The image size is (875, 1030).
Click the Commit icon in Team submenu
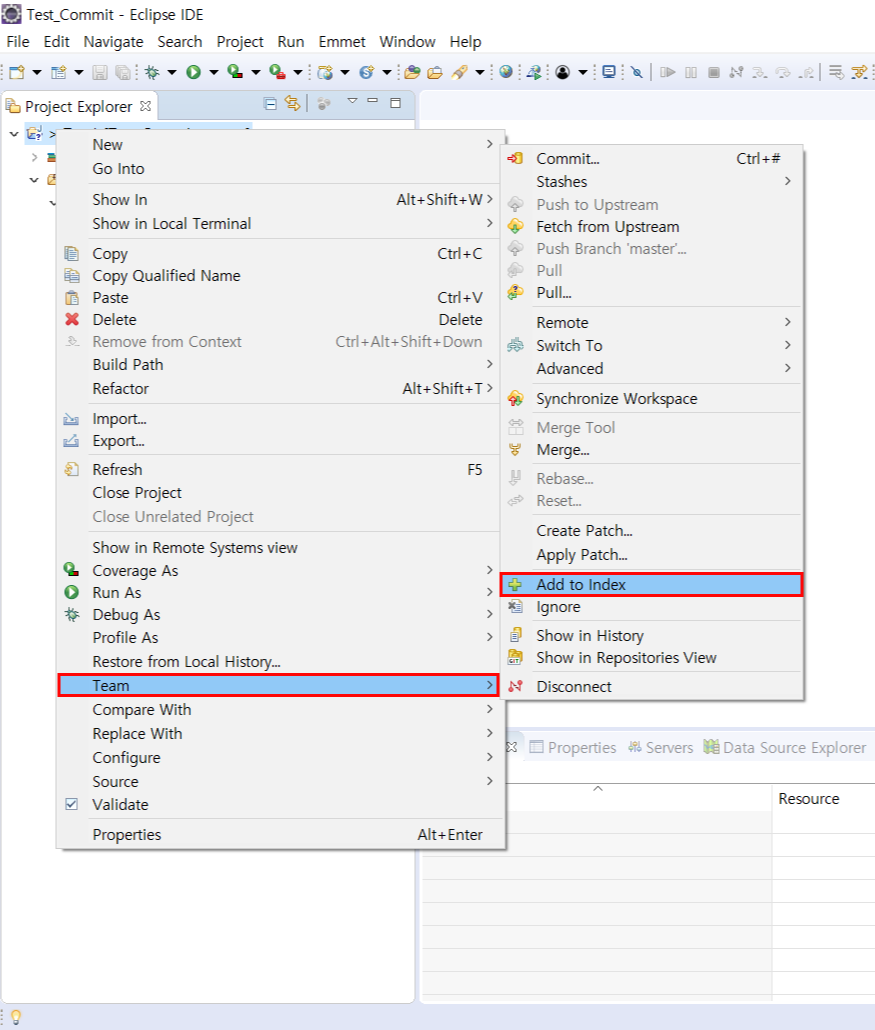pos(516,158)
